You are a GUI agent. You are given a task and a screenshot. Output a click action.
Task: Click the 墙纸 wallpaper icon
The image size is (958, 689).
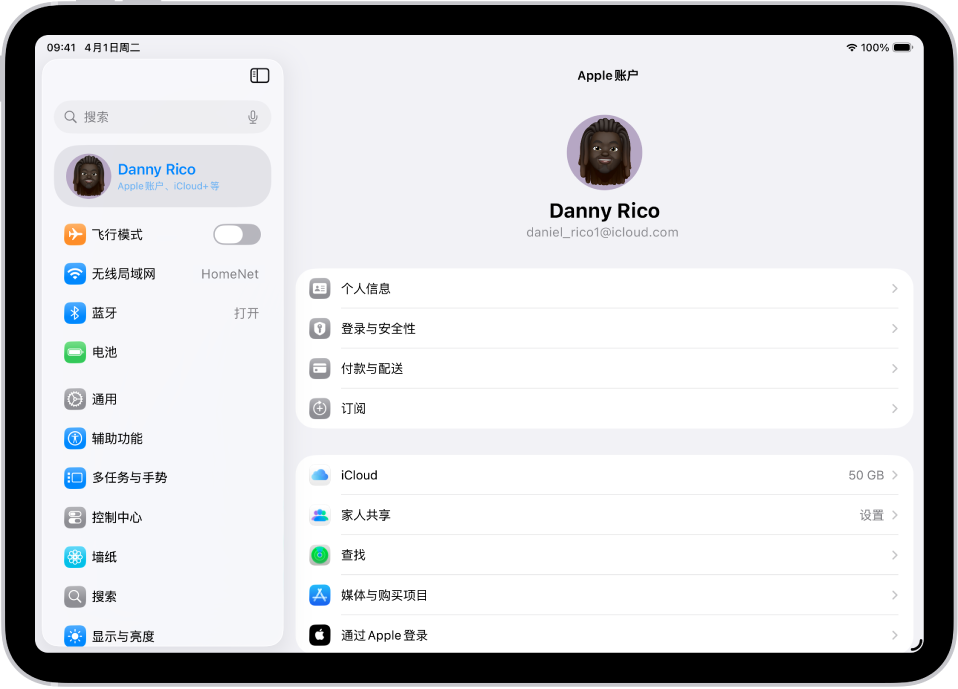coord(75,557)
